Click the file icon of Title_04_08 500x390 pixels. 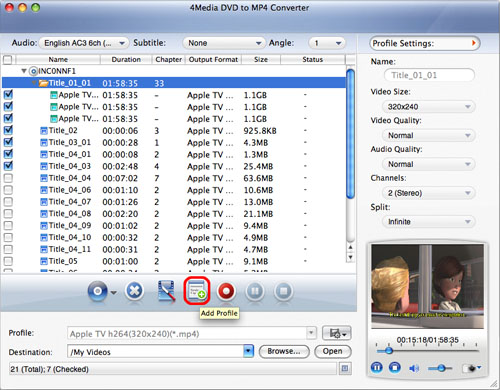tap(44, 214)
